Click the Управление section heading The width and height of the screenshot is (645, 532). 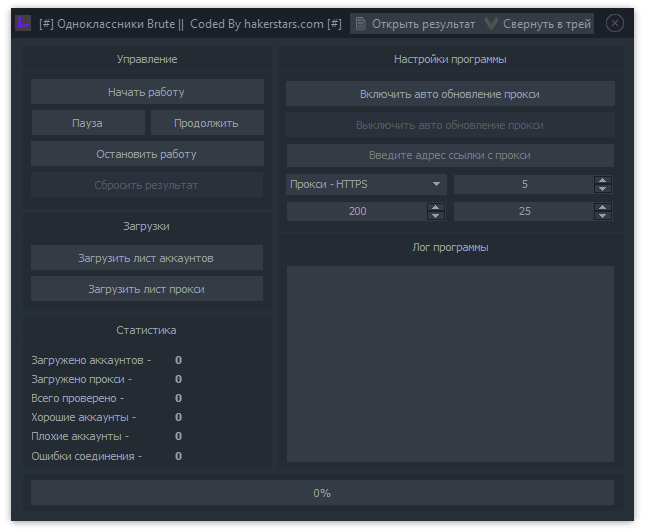pyautogui.click(x=147, y=59)
